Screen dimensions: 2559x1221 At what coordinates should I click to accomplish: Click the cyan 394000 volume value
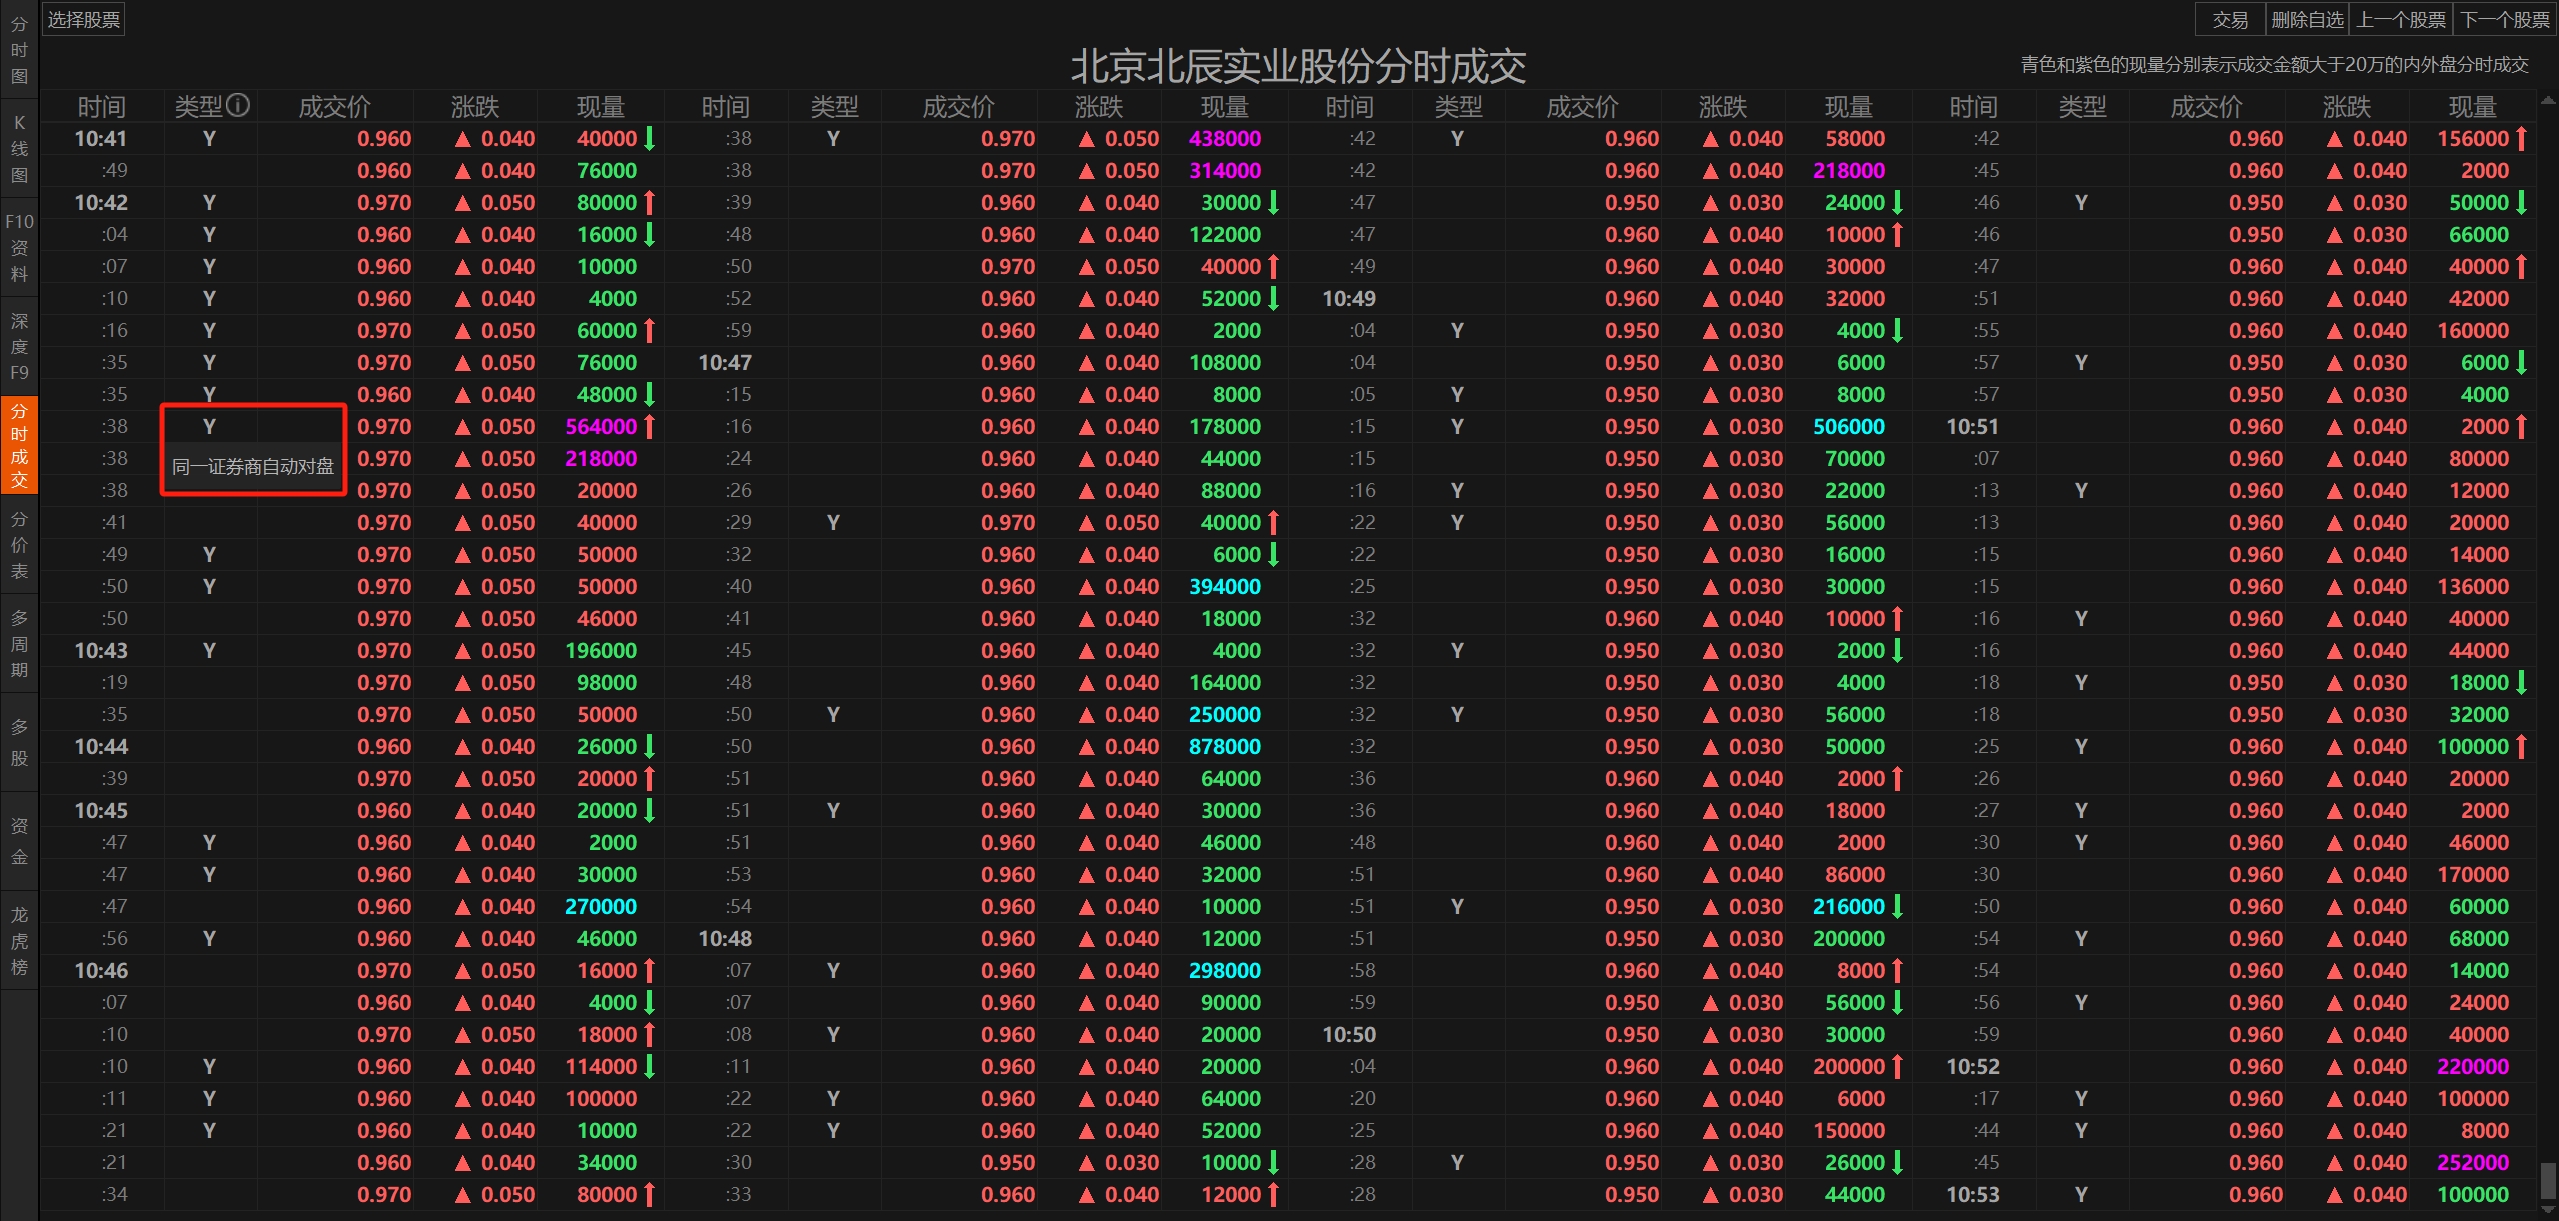(x=1225, y=586)
